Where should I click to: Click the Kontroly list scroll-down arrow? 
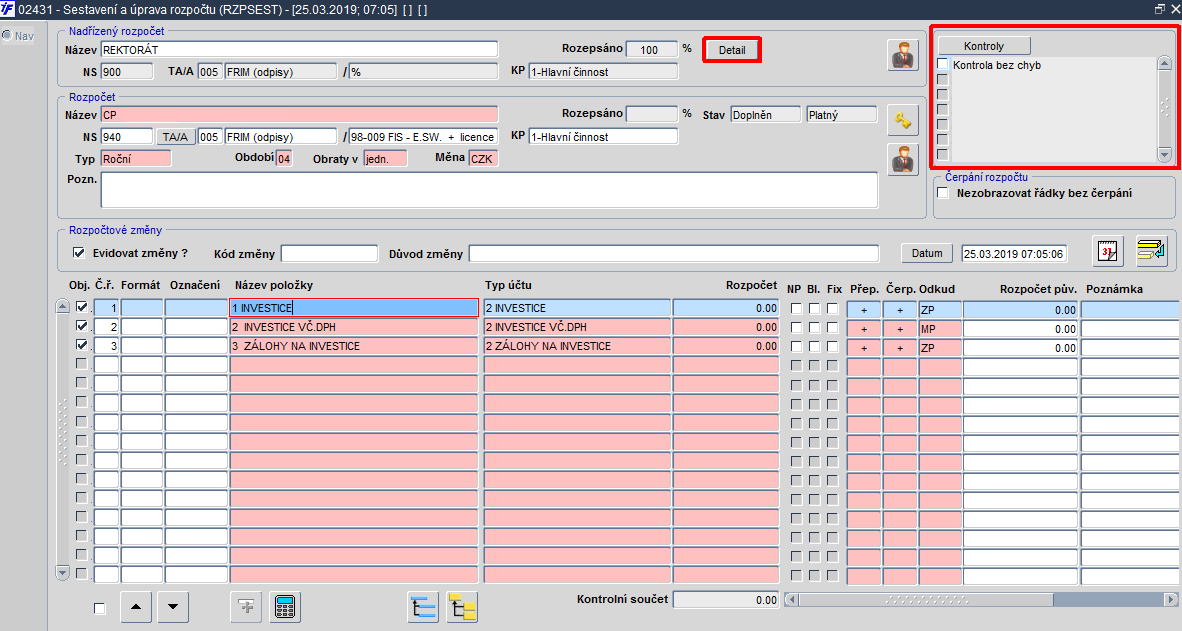pos(1165,155)
